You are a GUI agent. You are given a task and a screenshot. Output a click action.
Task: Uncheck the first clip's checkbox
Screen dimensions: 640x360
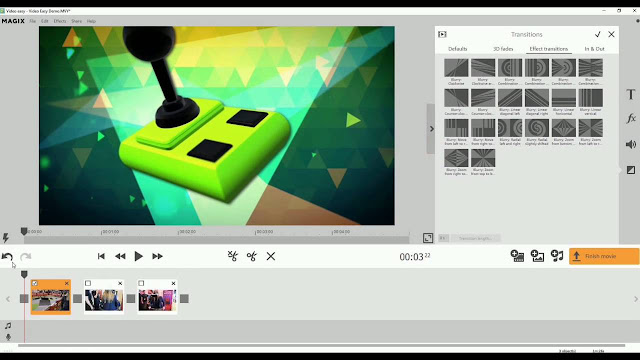pos(35,283)
